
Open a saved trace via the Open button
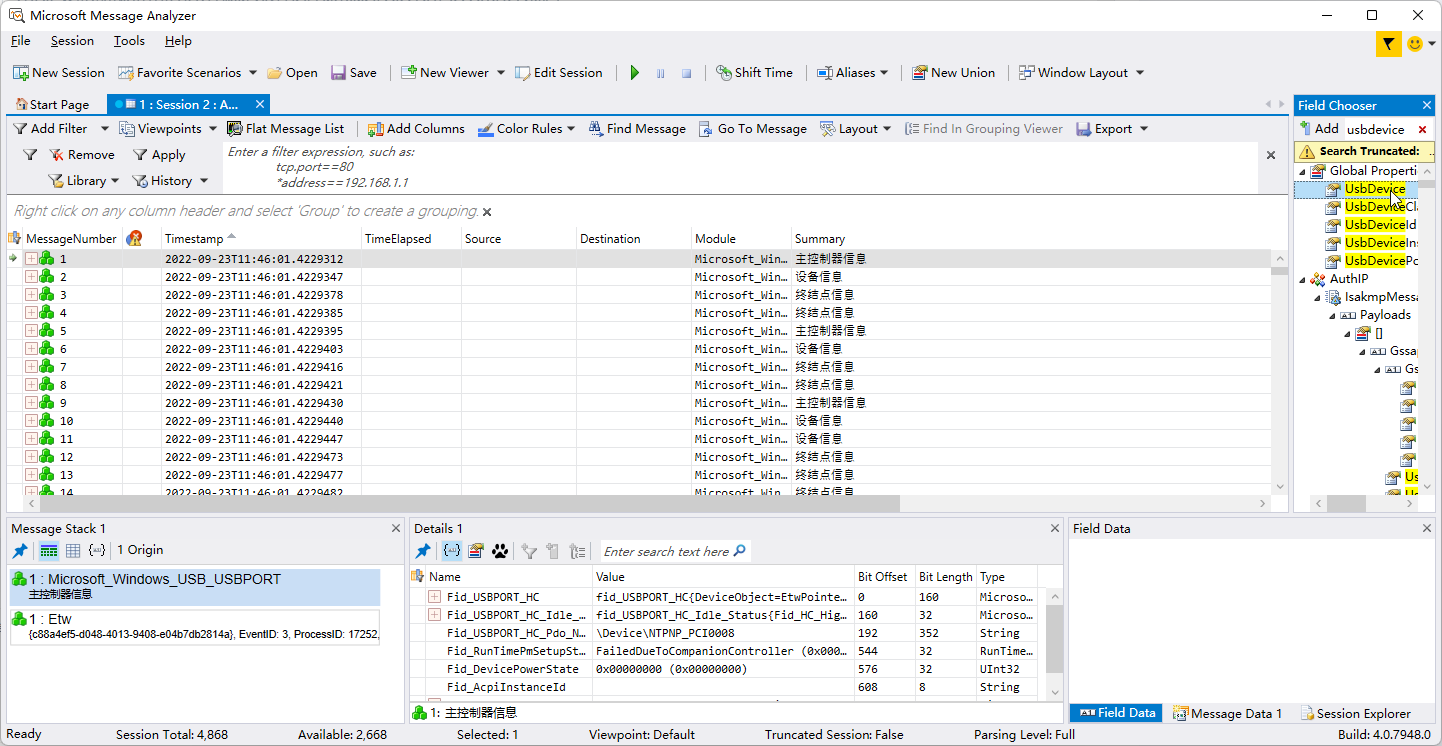292,73
